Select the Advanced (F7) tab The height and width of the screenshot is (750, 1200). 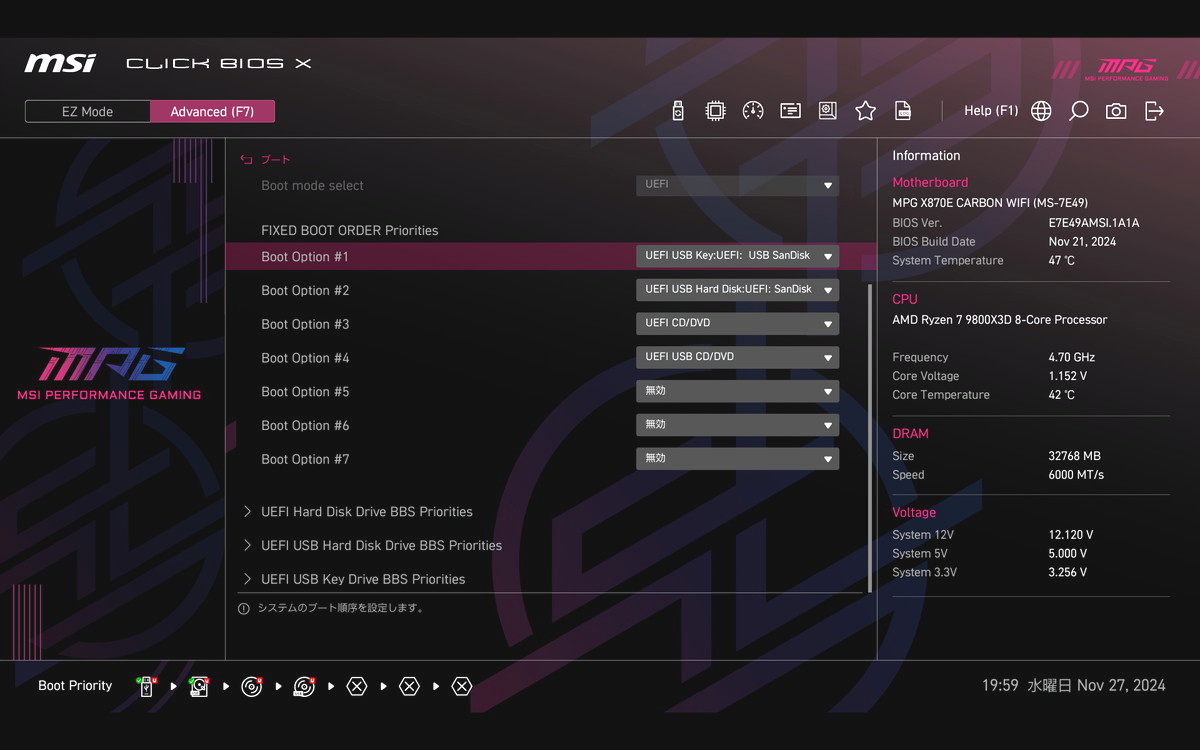click(x=212, y=112)
